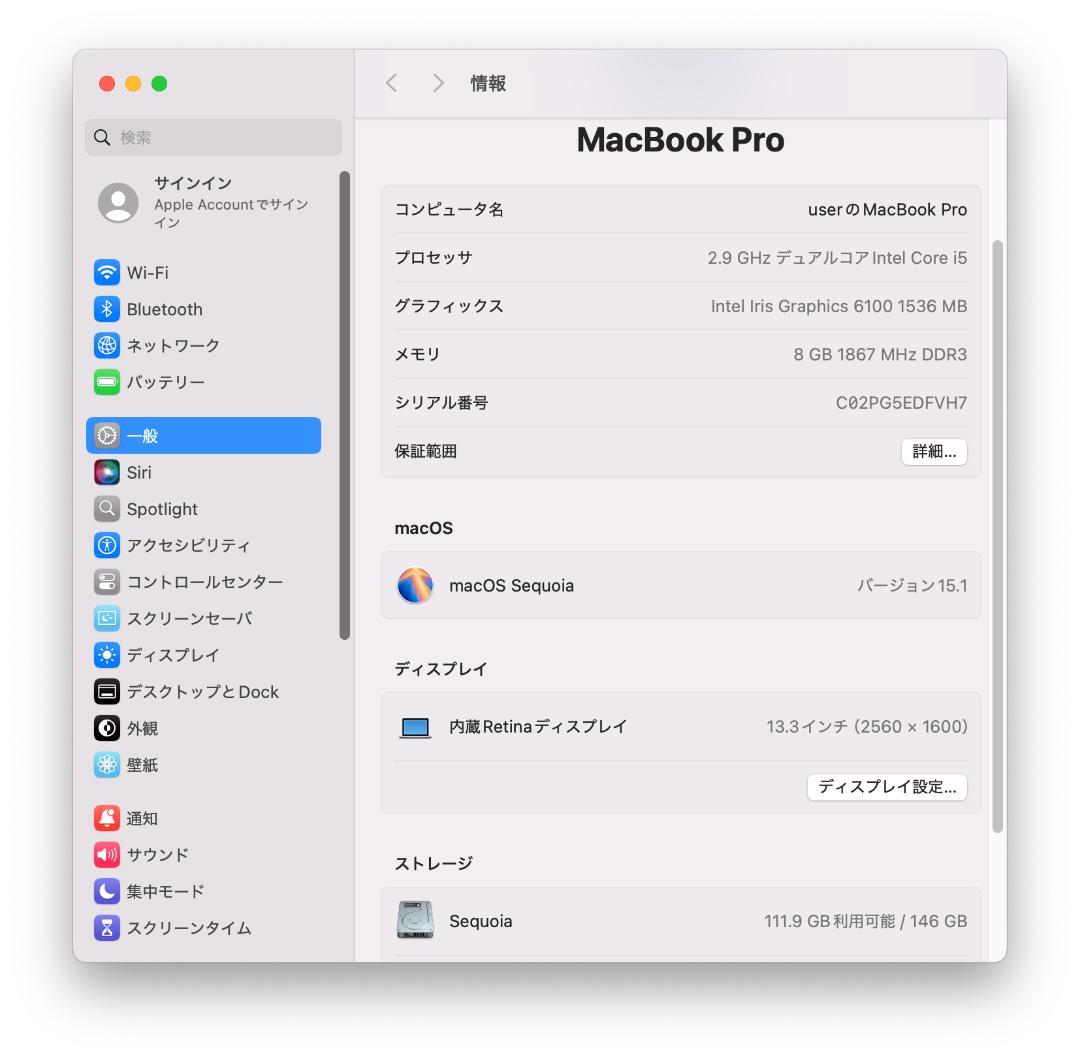Open Bluetooth icon in sidebar
The image size is (1080, 1059).
(107, 309)
